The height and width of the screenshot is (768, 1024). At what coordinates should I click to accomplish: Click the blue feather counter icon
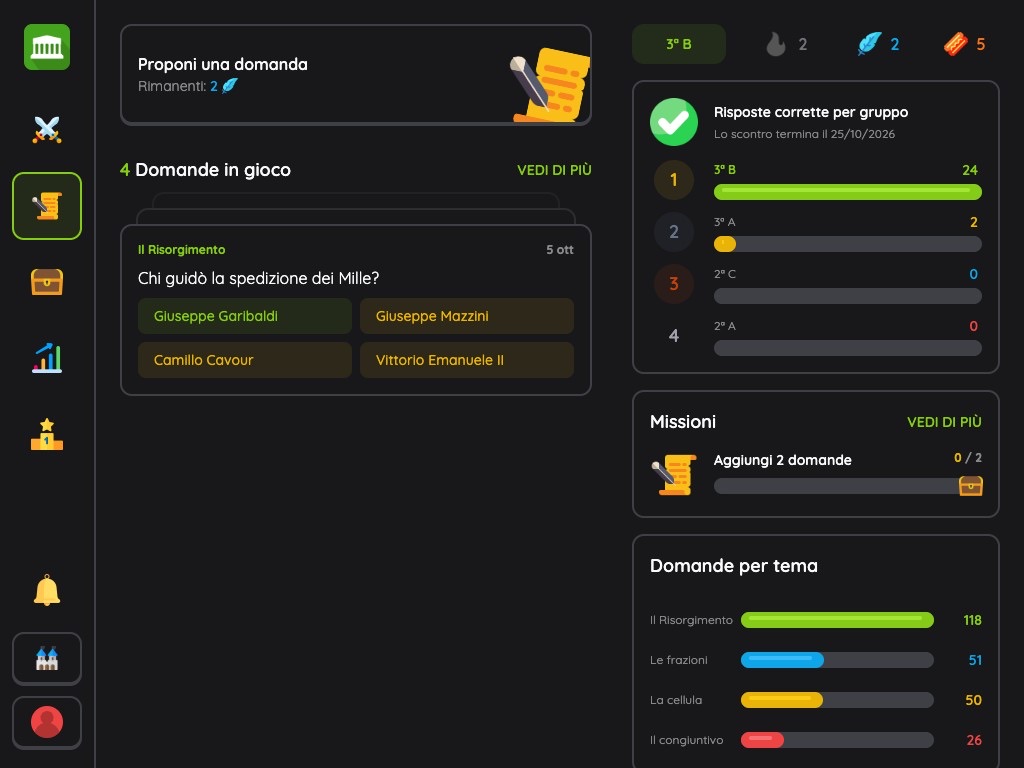[x=869, y=44]
